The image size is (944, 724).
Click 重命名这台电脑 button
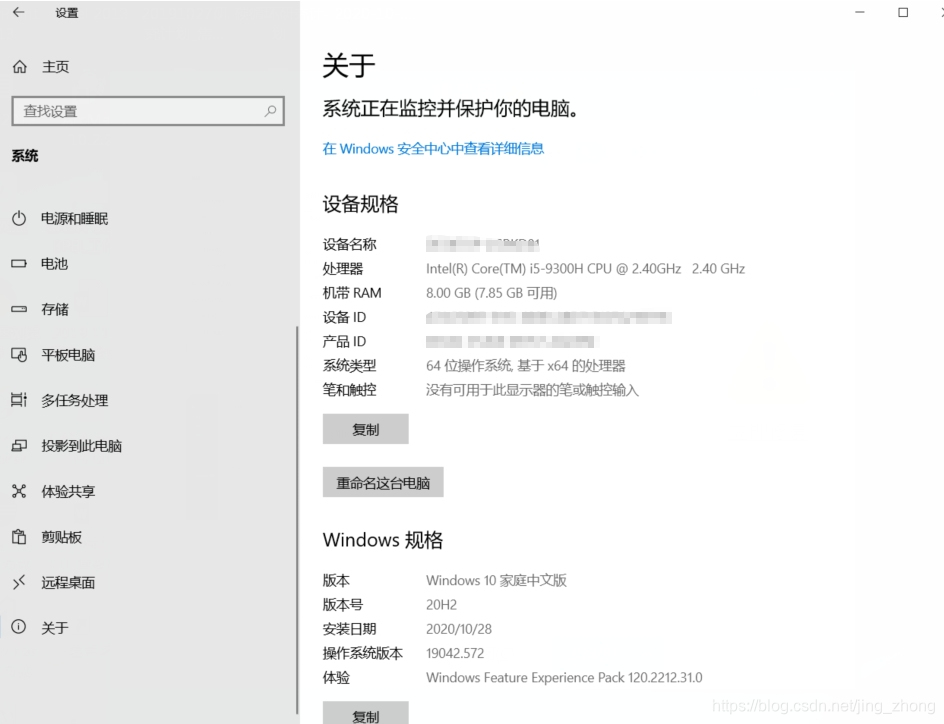(383, 482)
